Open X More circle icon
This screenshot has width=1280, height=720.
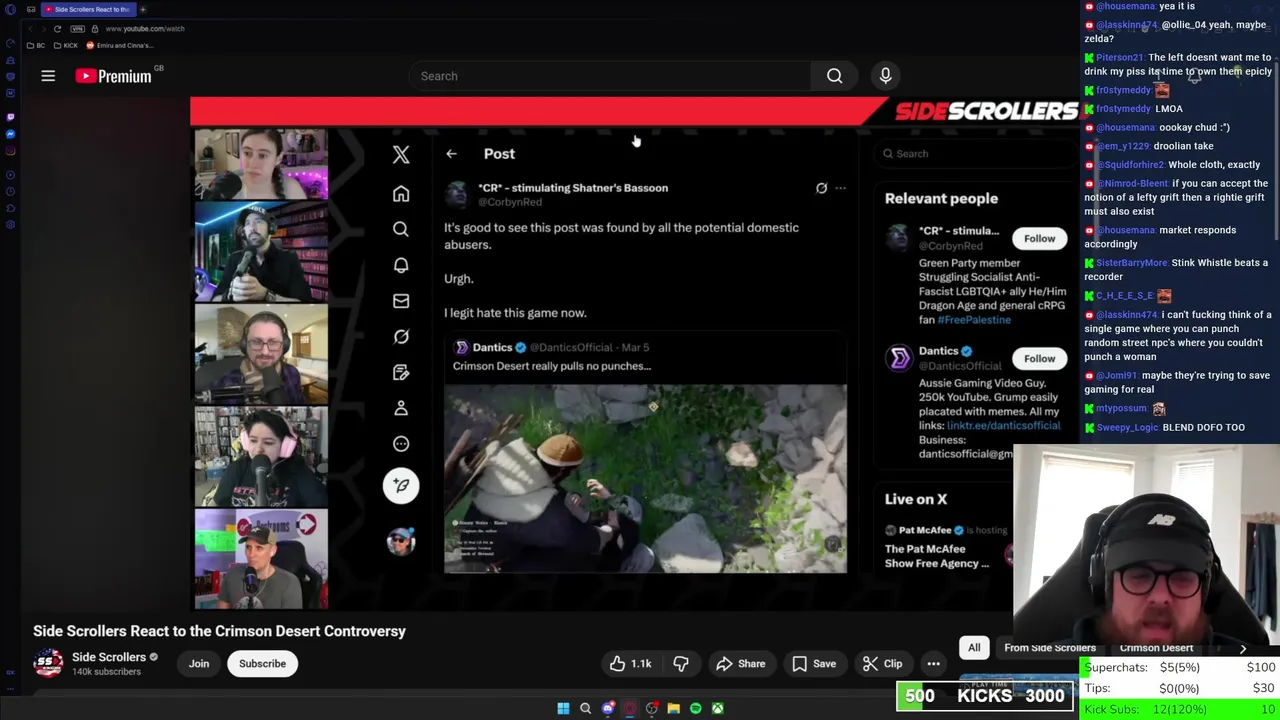click(401, 444)
